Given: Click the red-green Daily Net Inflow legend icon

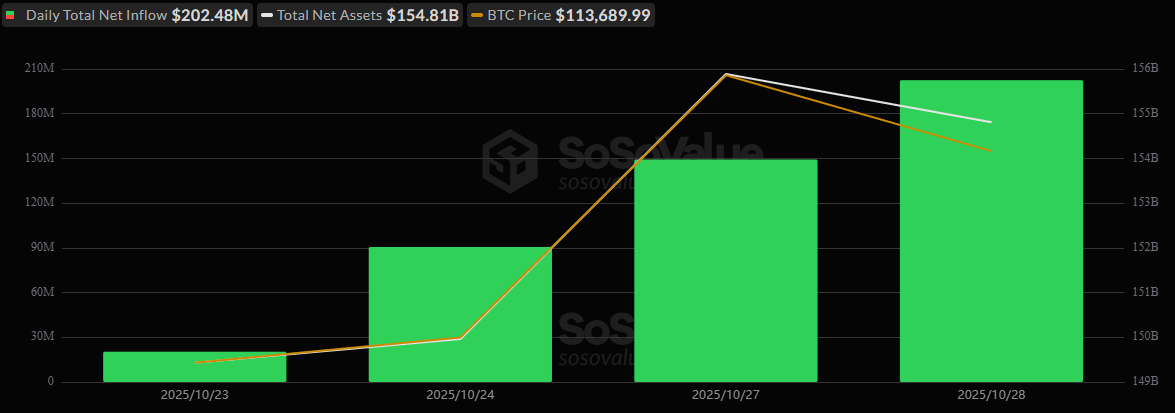Looking at the screenshot, I should (11, 16).
